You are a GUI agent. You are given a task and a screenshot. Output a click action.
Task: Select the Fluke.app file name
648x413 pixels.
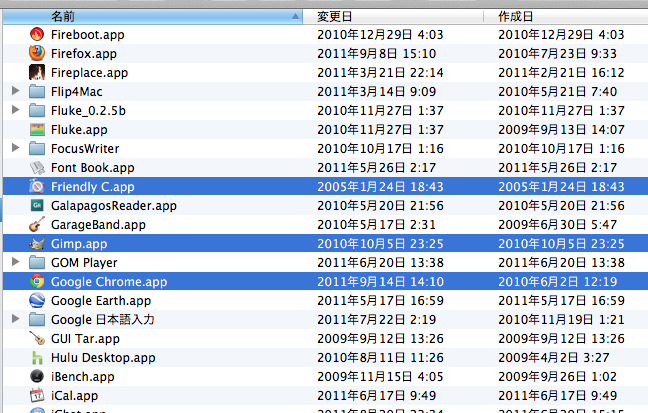[79, 130]
